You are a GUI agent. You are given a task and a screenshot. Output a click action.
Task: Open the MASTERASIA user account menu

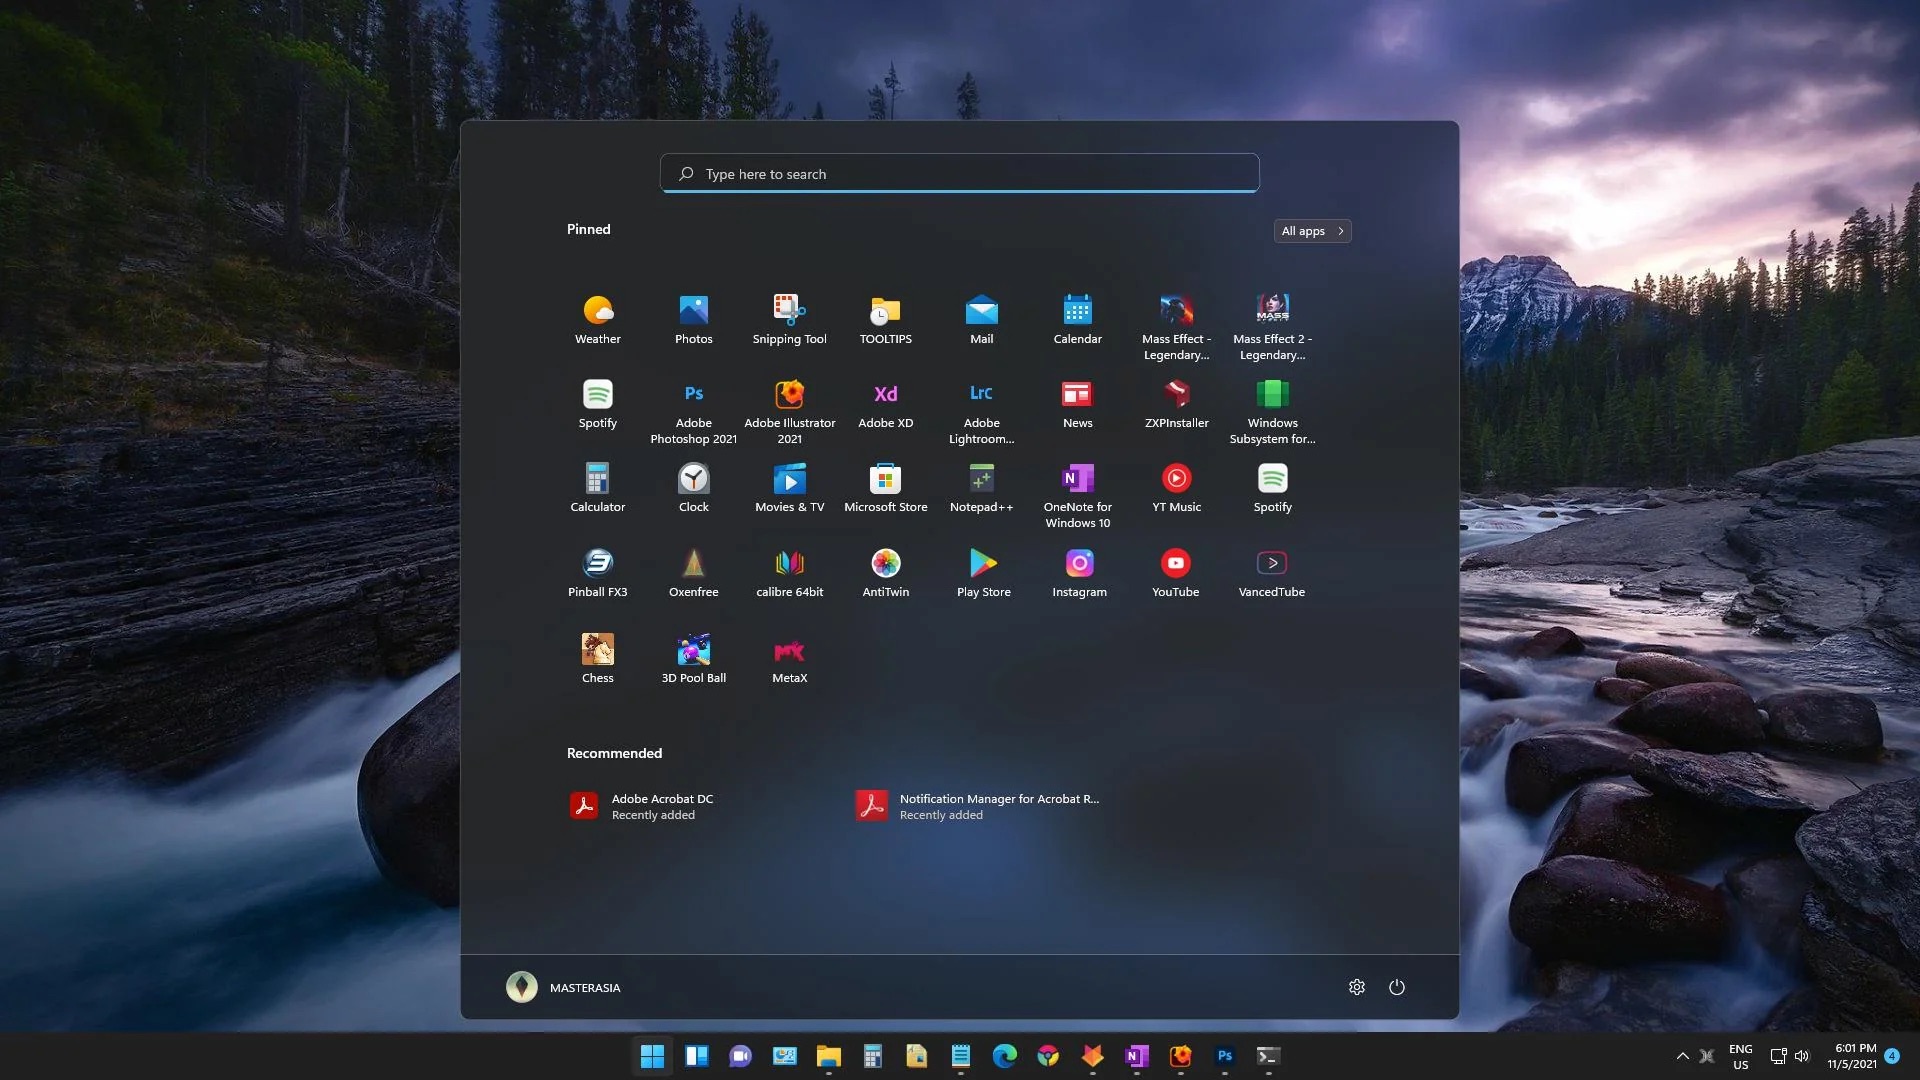(x=563, y=987)
